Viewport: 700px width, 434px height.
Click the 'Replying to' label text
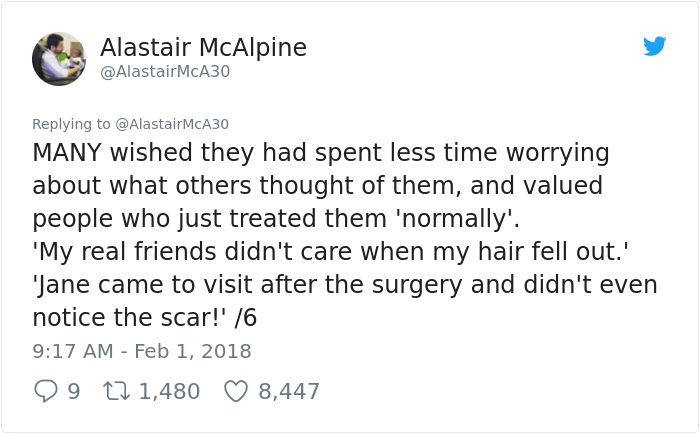tap(71, 124)
